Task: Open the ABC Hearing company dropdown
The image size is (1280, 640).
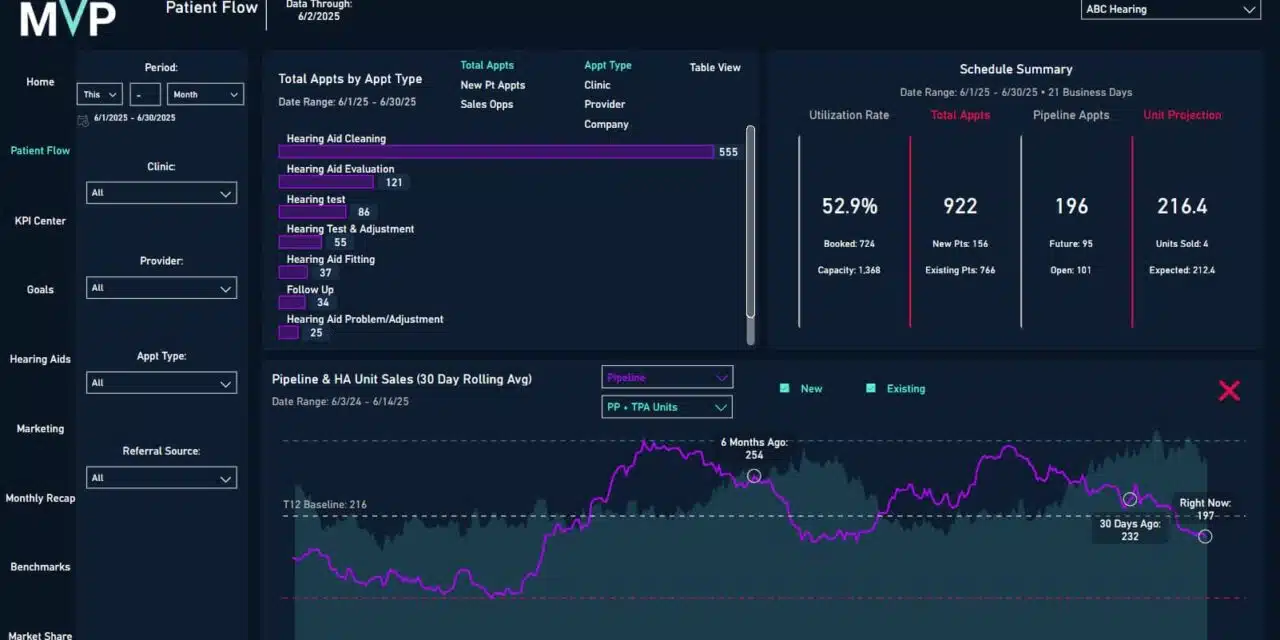Action: (1170, 10)
